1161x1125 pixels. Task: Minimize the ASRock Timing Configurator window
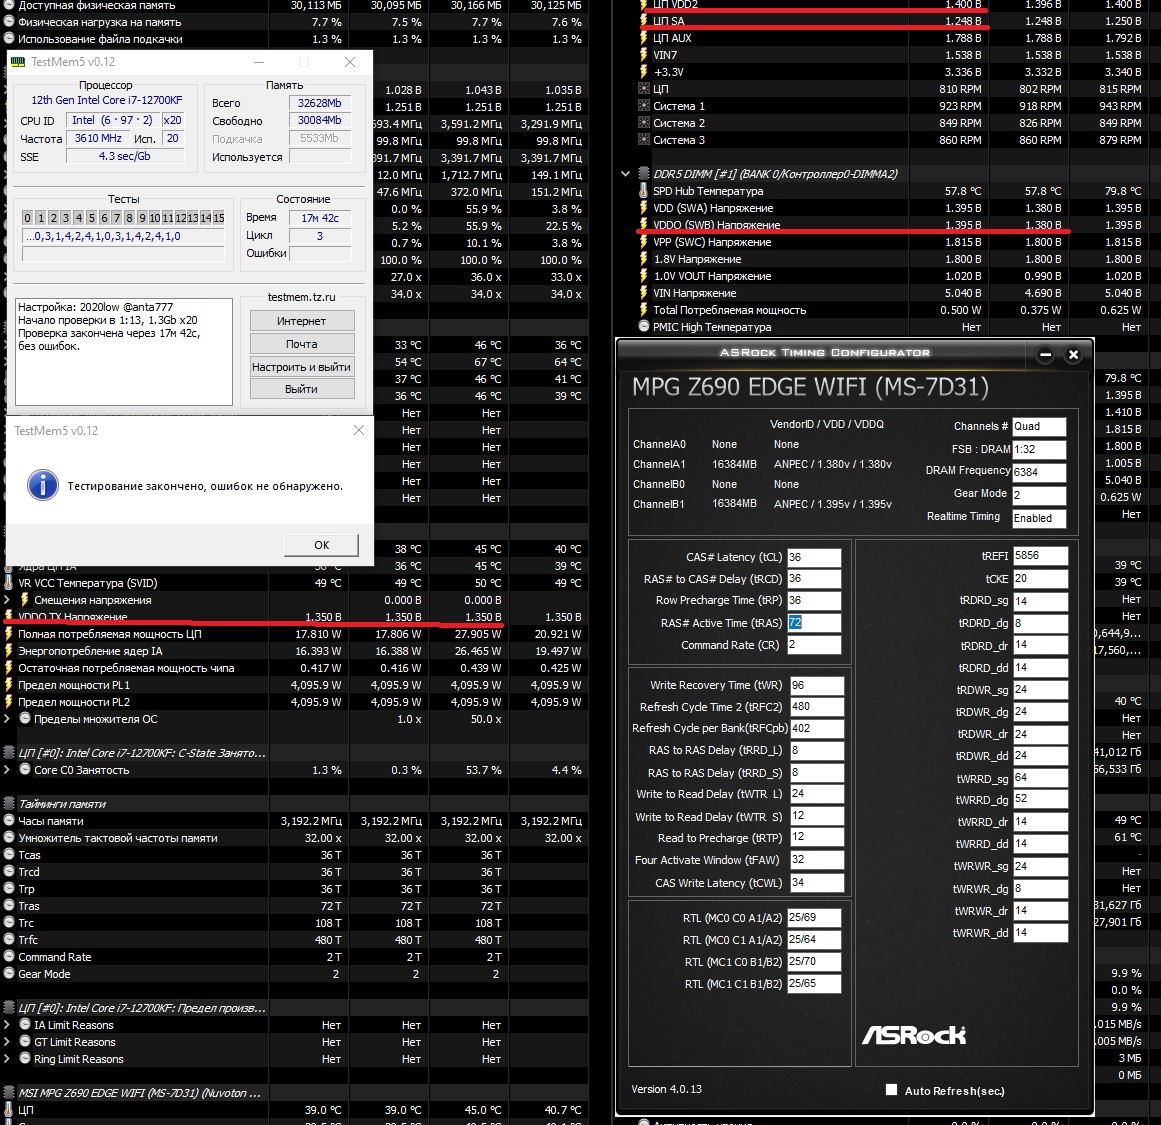(x=1045, y=355)
